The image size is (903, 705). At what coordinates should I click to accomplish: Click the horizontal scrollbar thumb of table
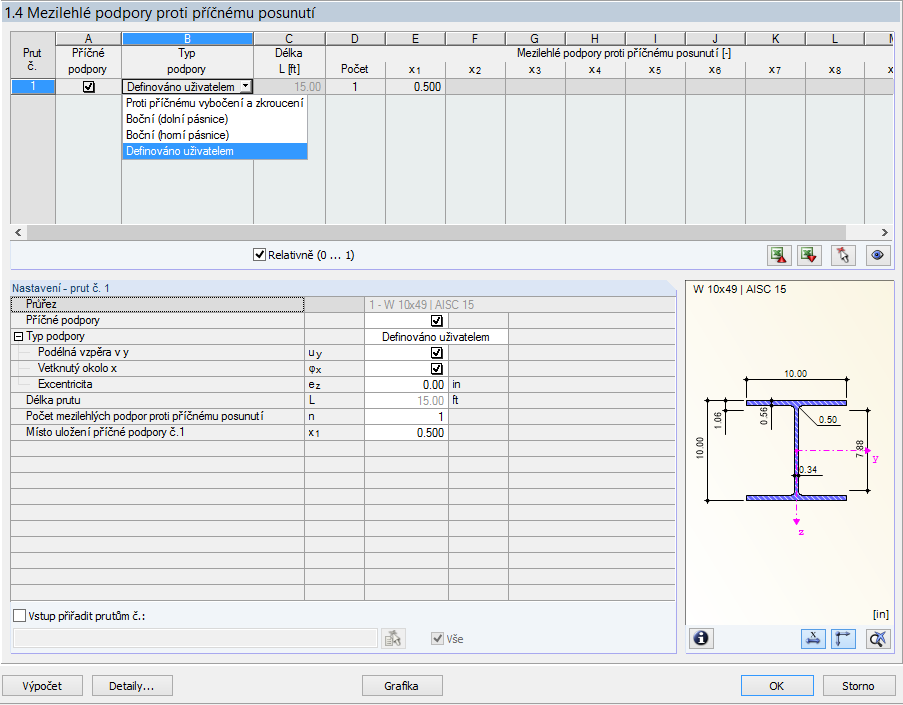pos(436,233)
